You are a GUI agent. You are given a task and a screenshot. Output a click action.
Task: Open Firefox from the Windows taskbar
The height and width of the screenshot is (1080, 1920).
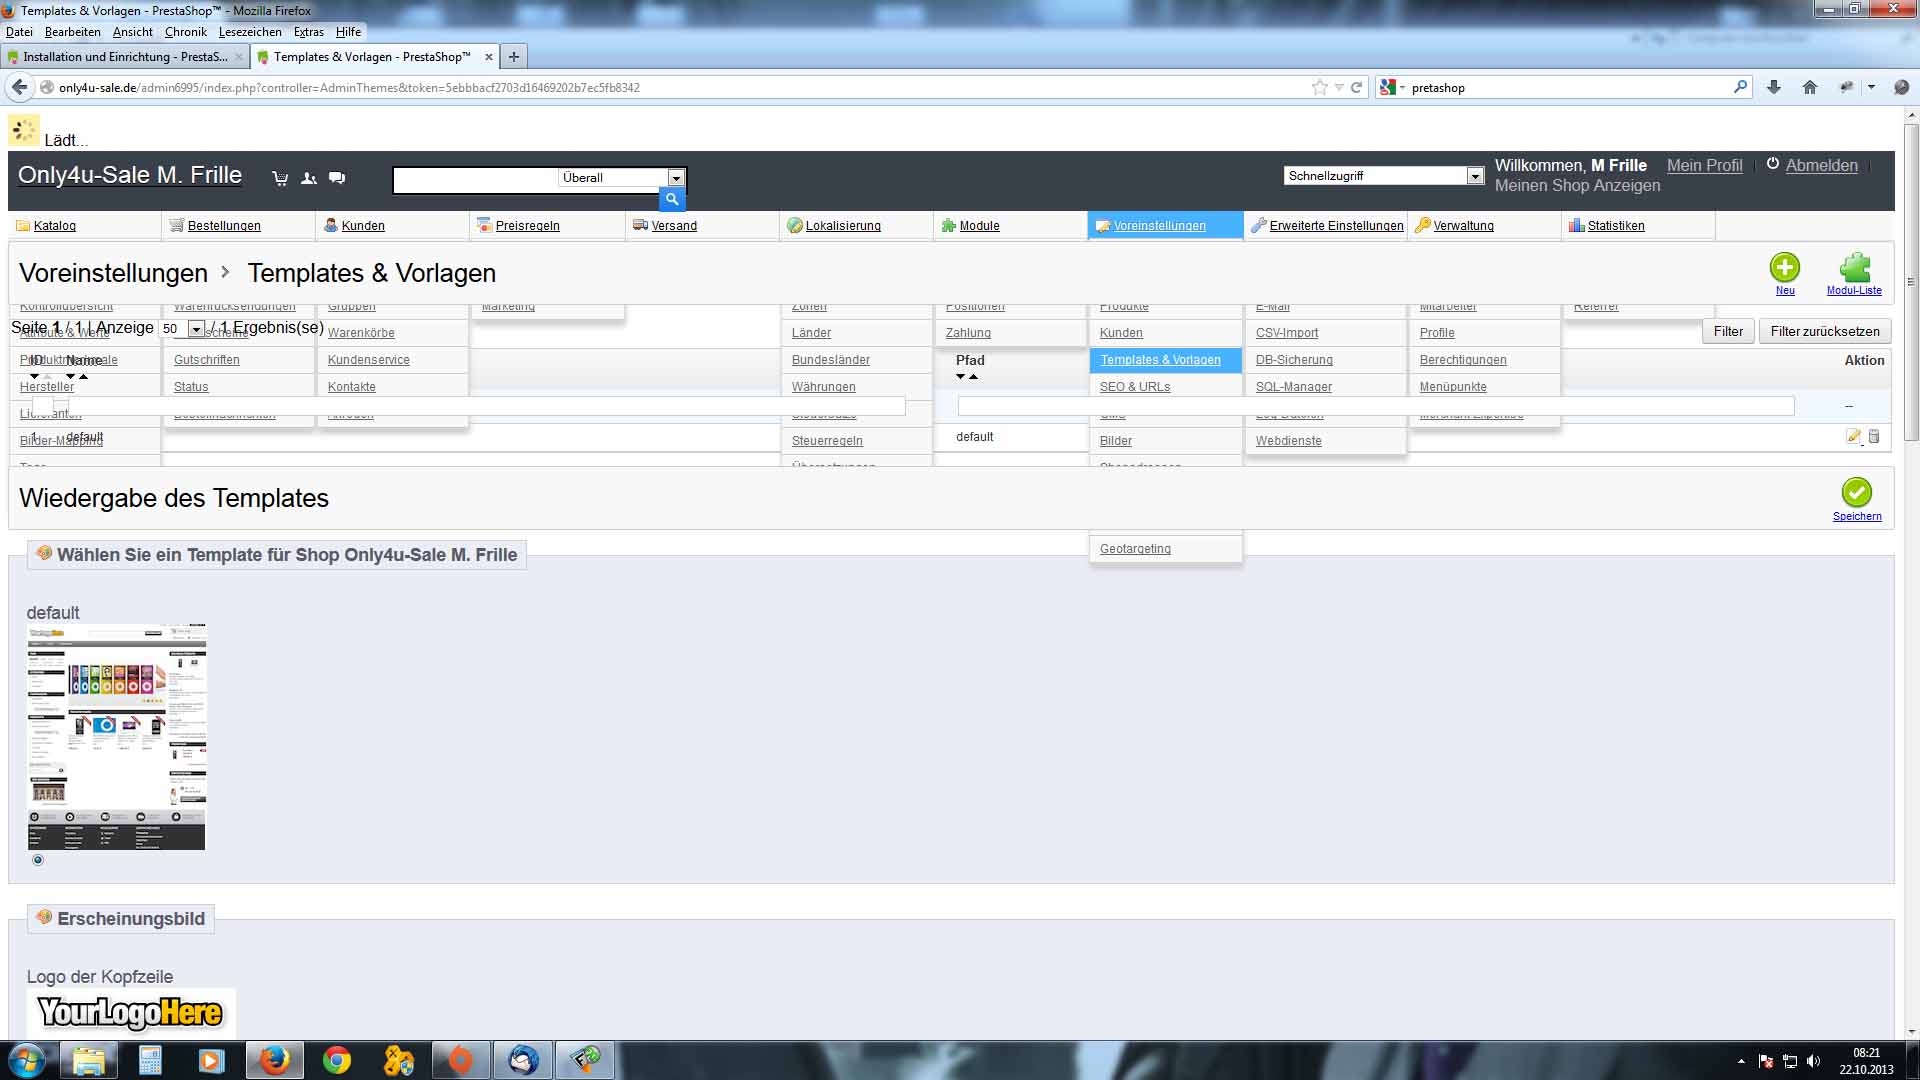[274, 1060]
